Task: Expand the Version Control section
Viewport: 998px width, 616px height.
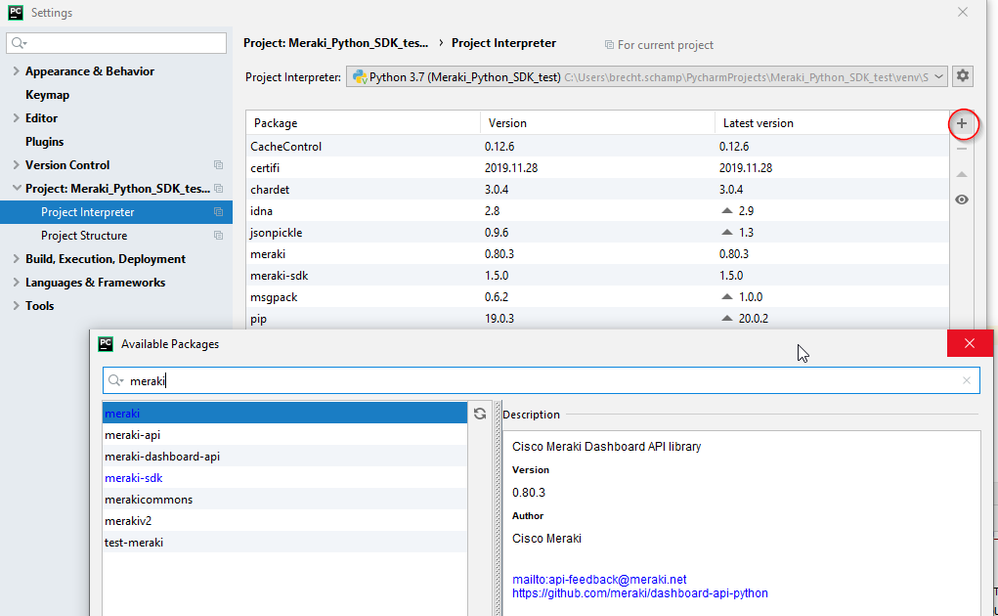Action: (x=16, y=165)
